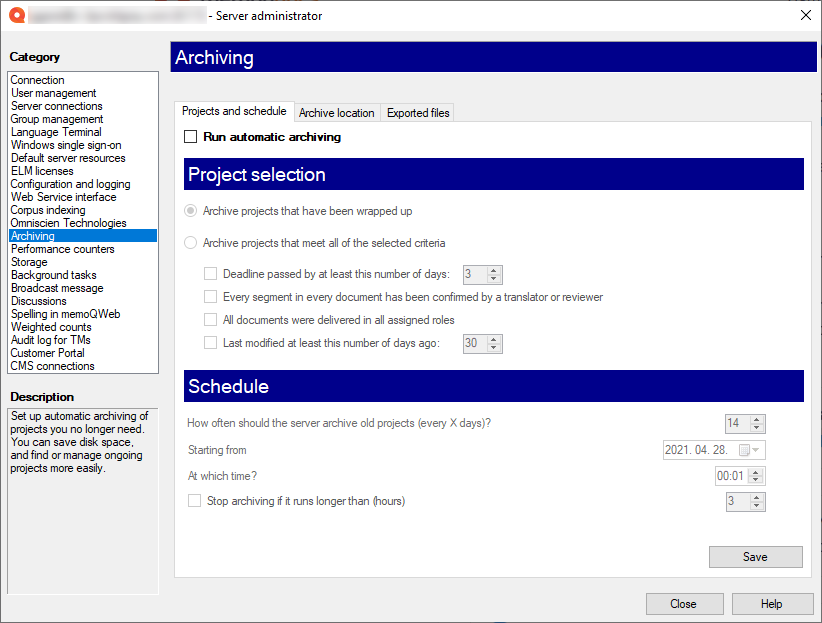Open the Exported files tab
822x623 pixels.
click(417, 112)
